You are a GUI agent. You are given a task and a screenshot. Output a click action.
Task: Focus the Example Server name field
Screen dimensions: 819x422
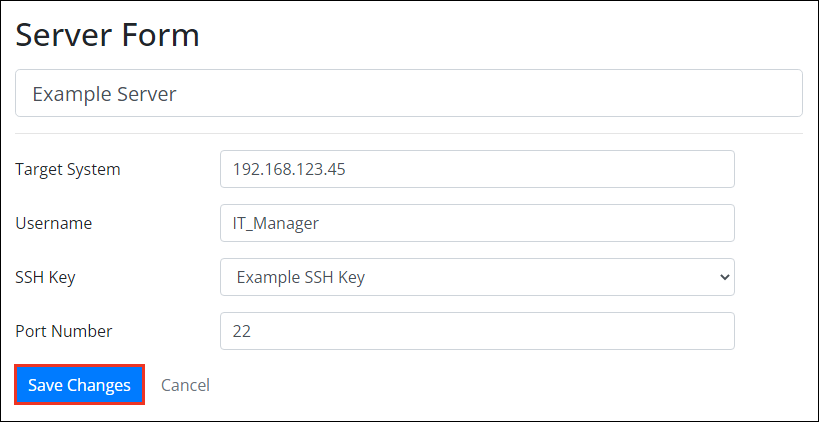pos(408,93)
